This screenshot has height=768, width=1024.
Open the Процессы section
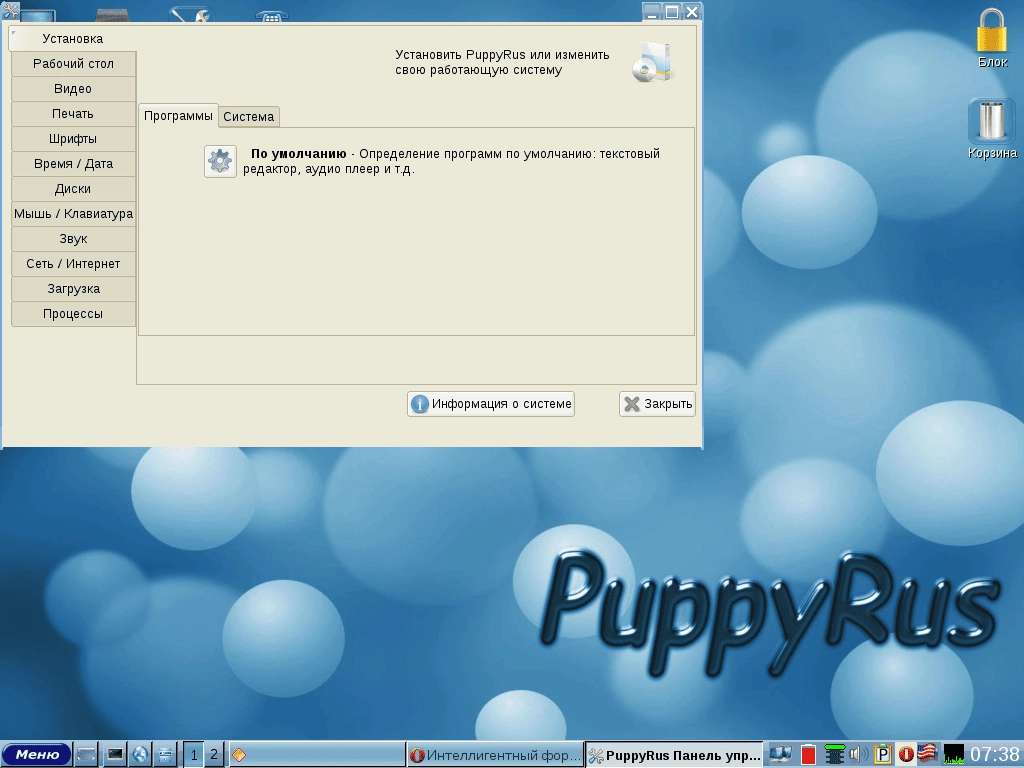point(73,314)
